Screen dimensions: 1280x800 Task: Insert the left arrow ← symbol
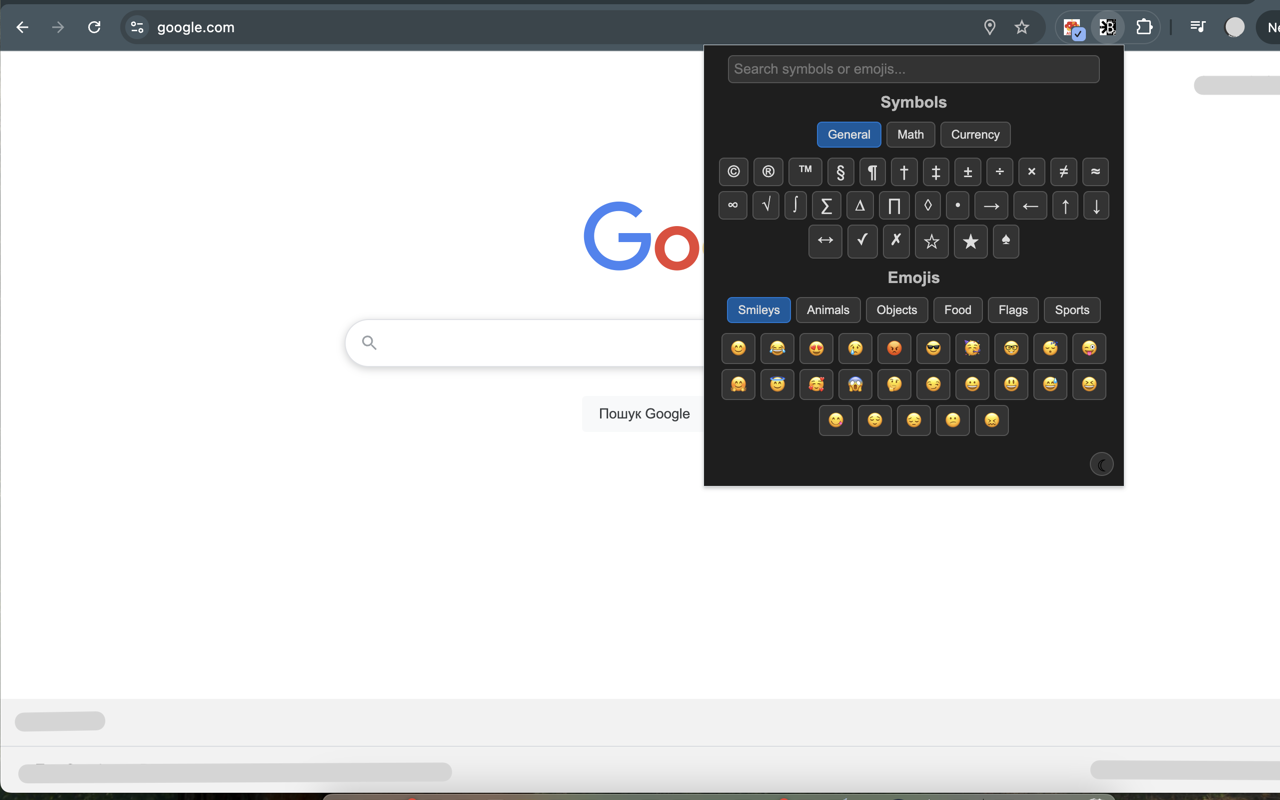click(x=1030, y=206)
